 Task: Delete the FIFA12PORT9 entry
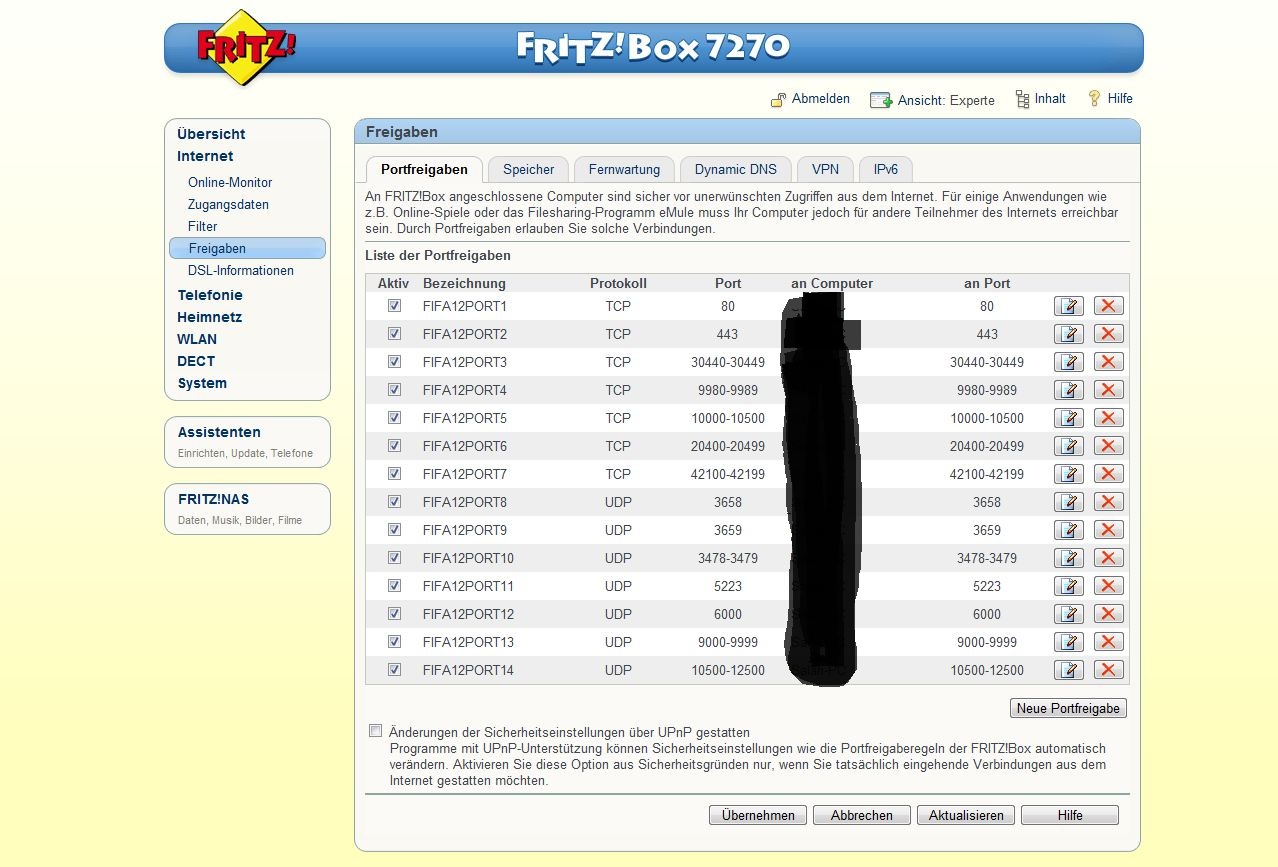(x=1109, y=530)
